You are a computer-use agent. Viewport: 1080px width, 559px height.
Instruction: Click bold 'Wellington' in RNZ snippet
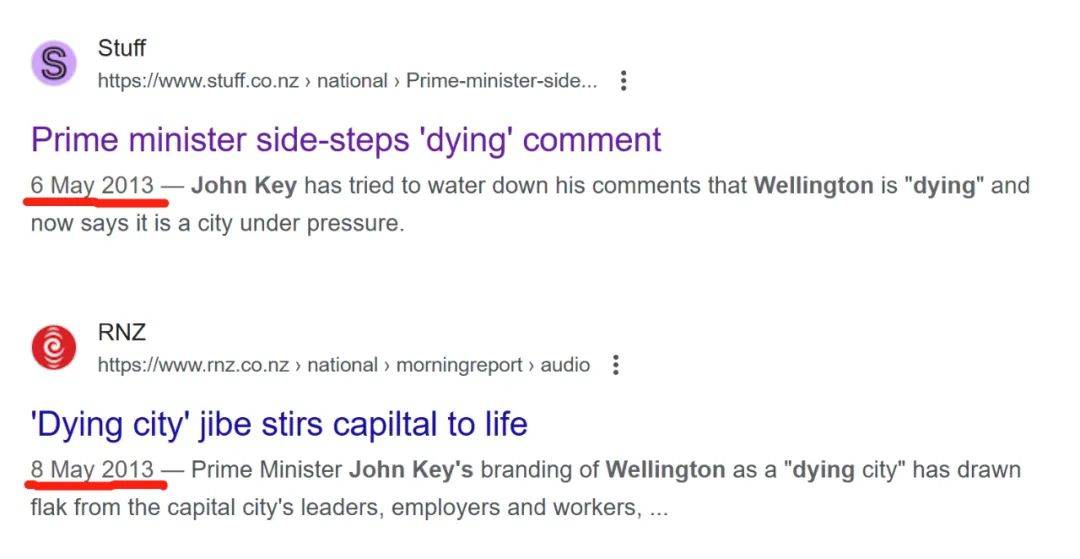point(665,470)
